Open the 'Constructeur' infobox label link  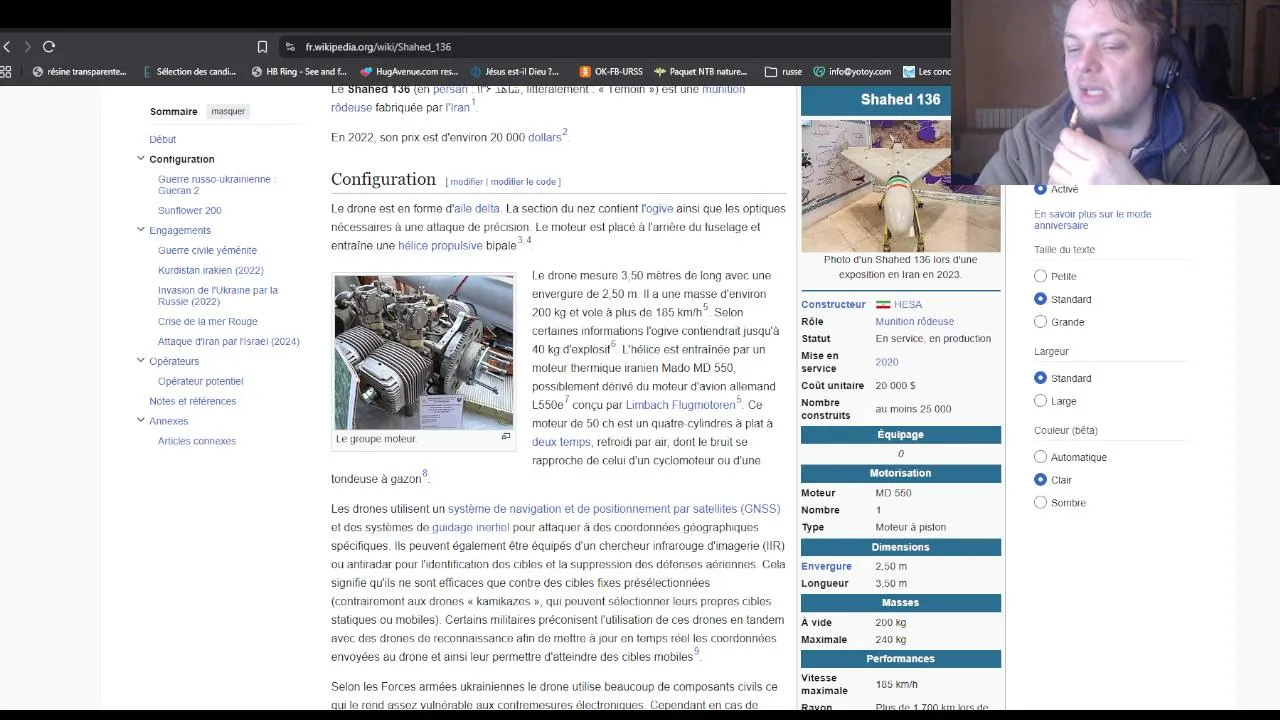(833, 304)
